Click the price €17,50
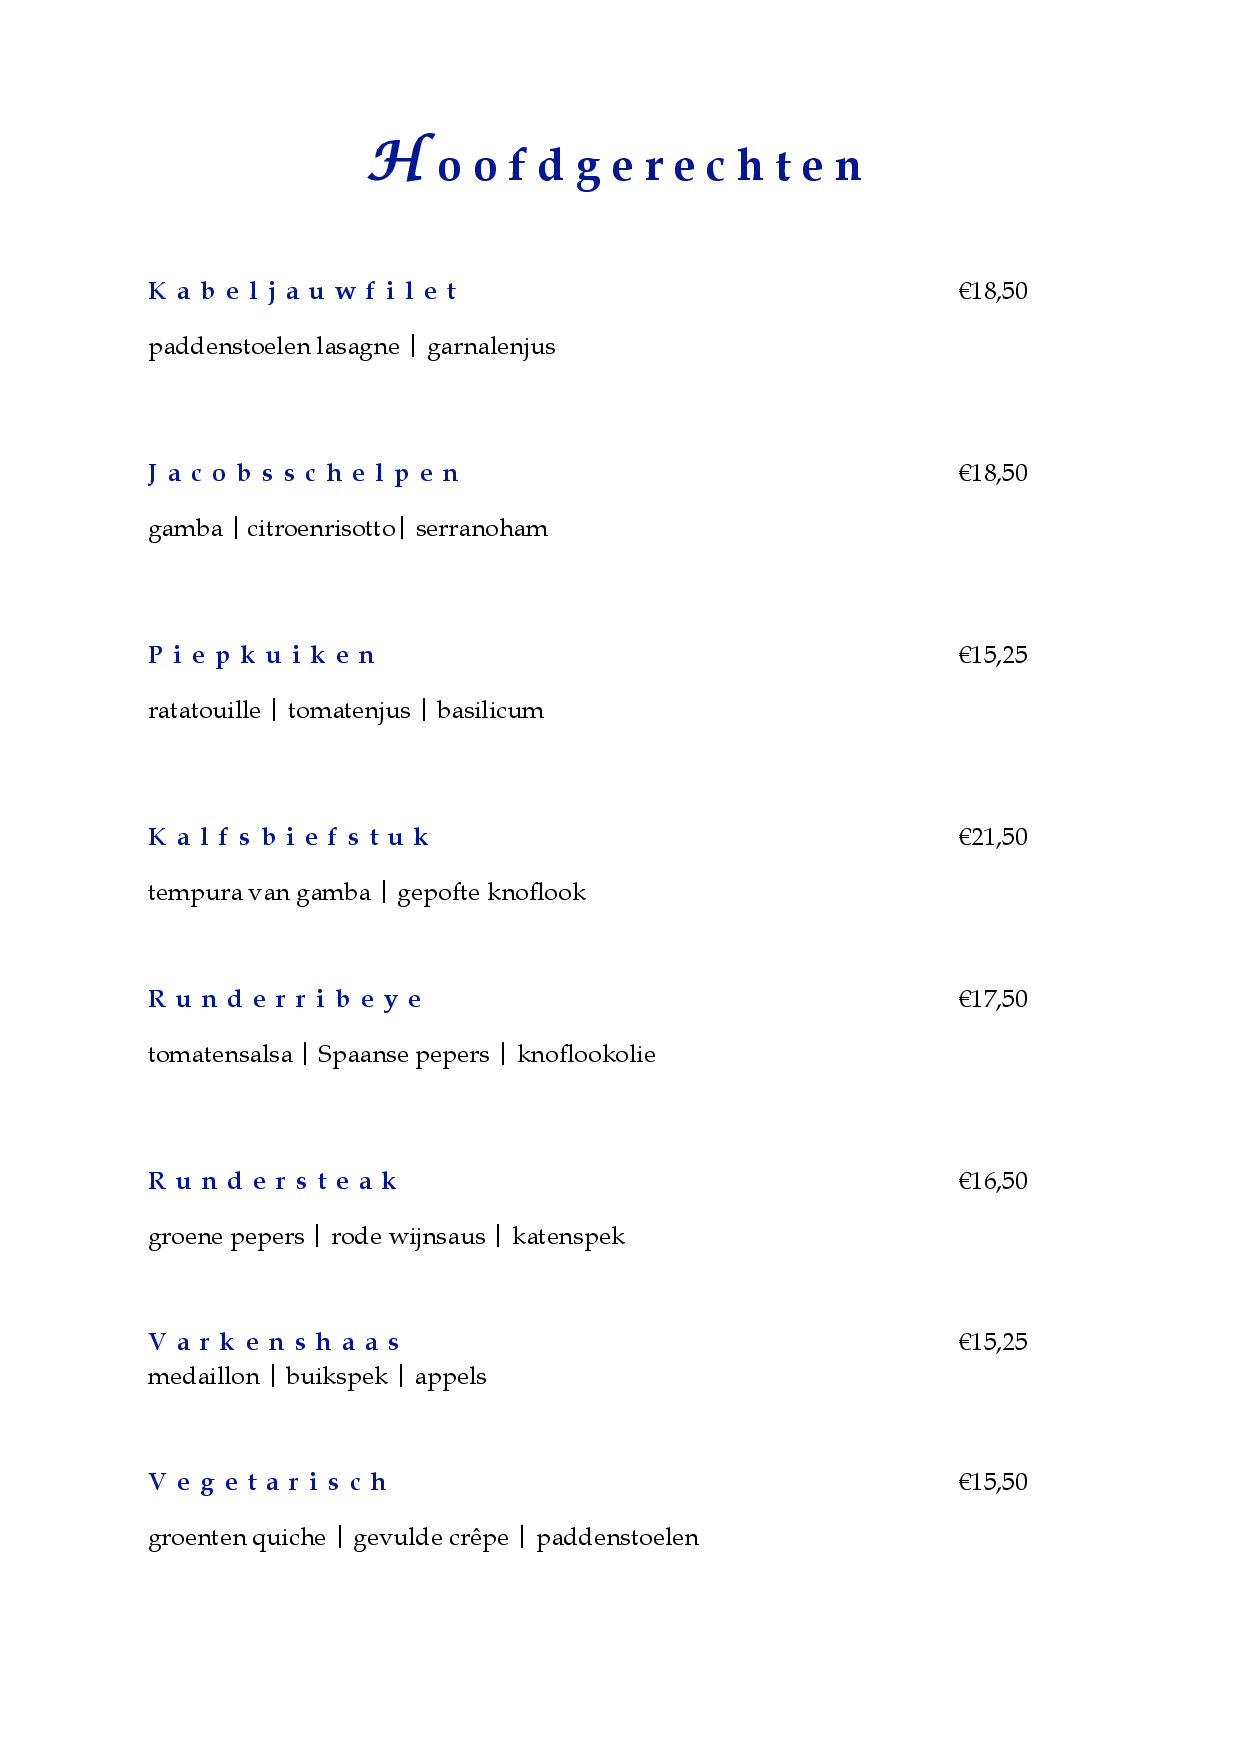This screenshot has width=1240, height=1754. coord(993,1000)
